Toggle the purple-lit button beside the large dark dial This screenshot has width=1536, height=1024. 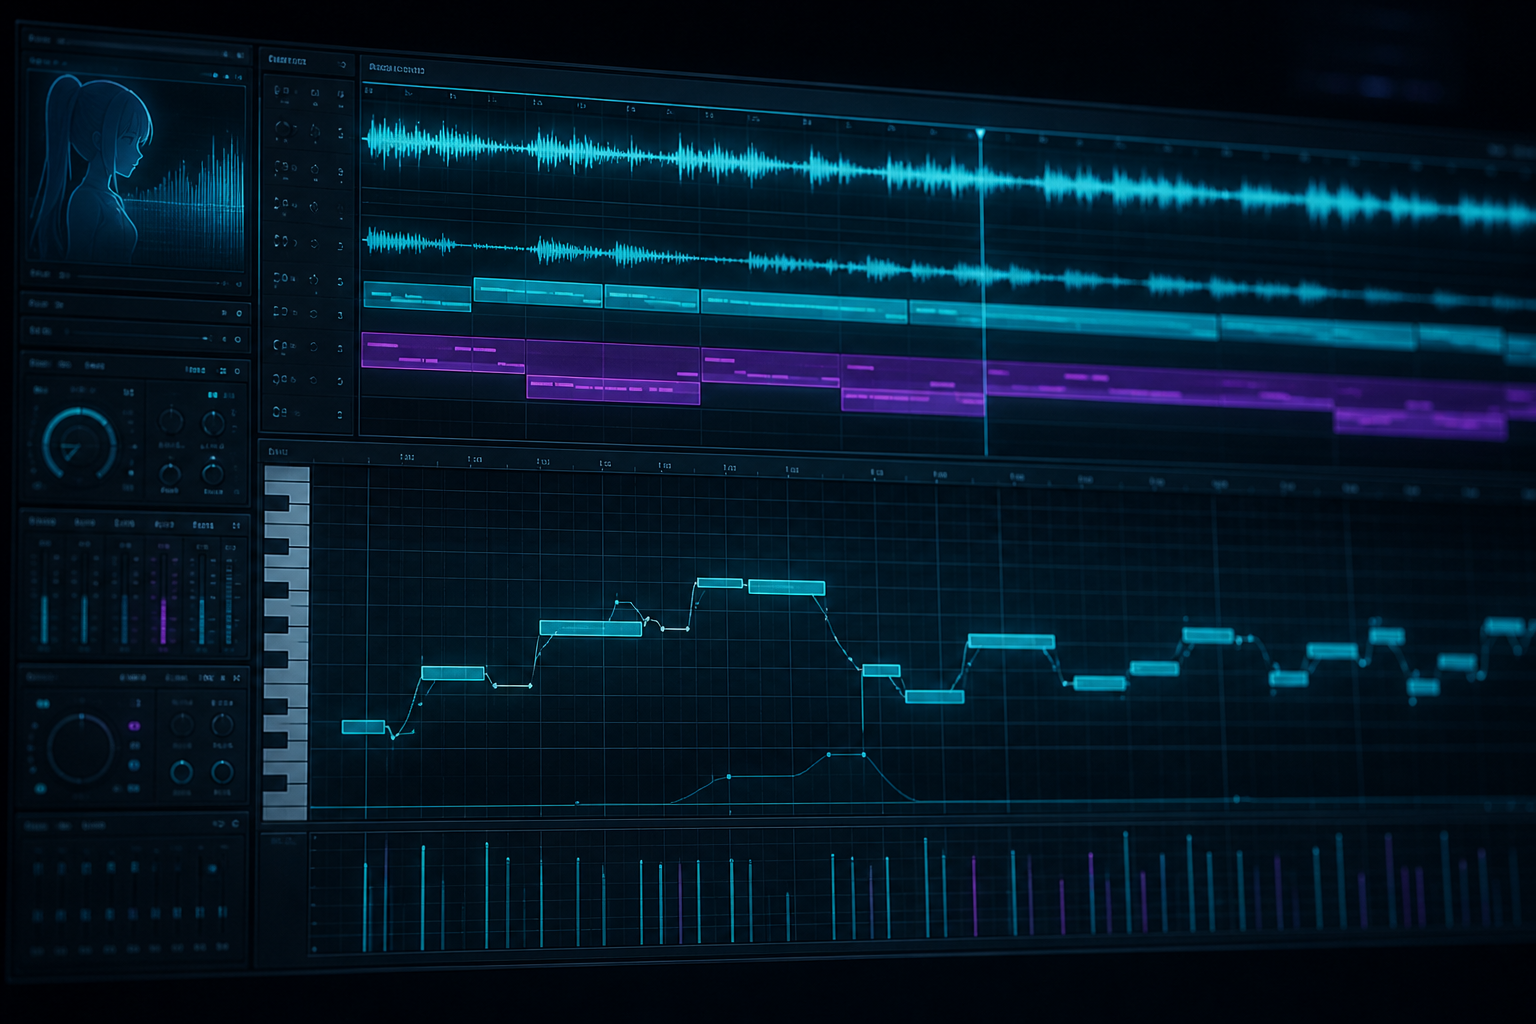(134, 725)
